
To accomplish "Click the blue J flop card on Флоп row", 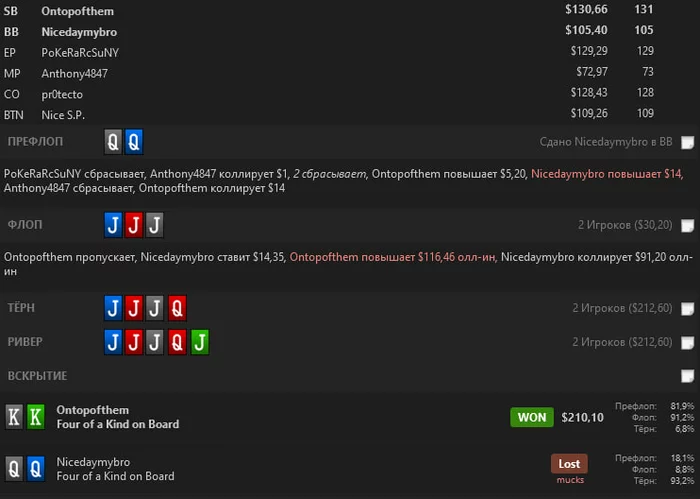I will [113, 225].
